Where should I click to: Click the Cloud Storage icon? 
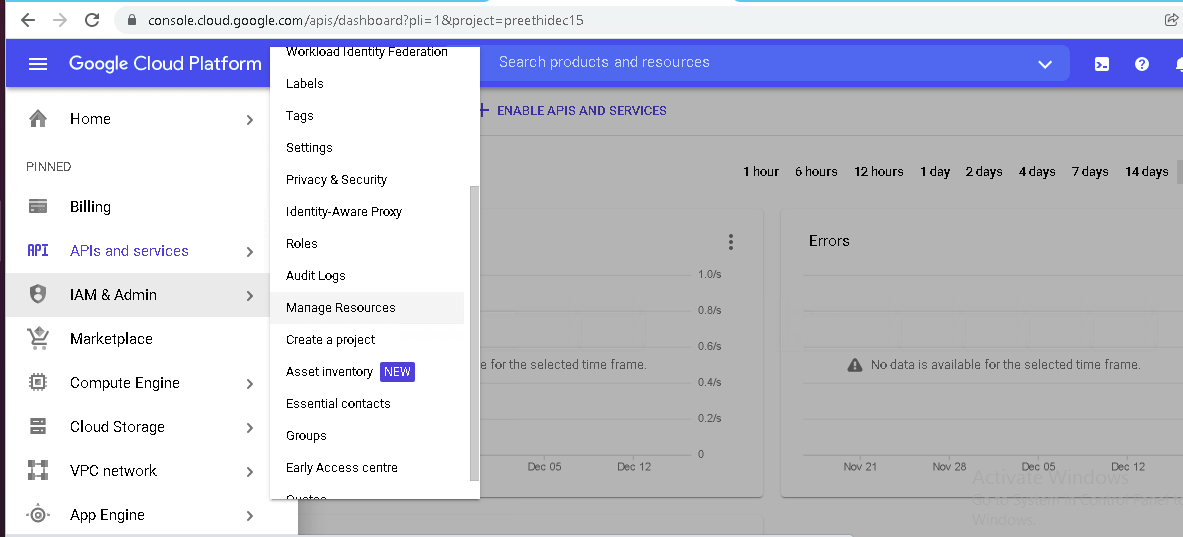click(38, 426)
